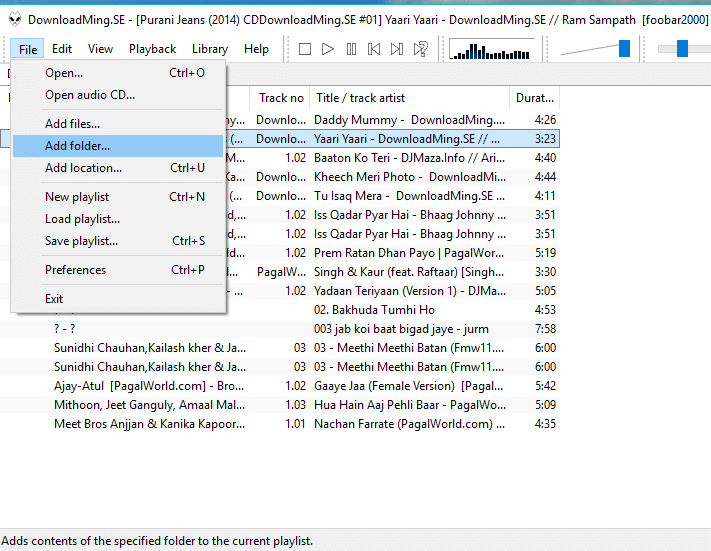This screenshot has width=711, height=551.
Task: Skip to the next track
Action: 397,49
